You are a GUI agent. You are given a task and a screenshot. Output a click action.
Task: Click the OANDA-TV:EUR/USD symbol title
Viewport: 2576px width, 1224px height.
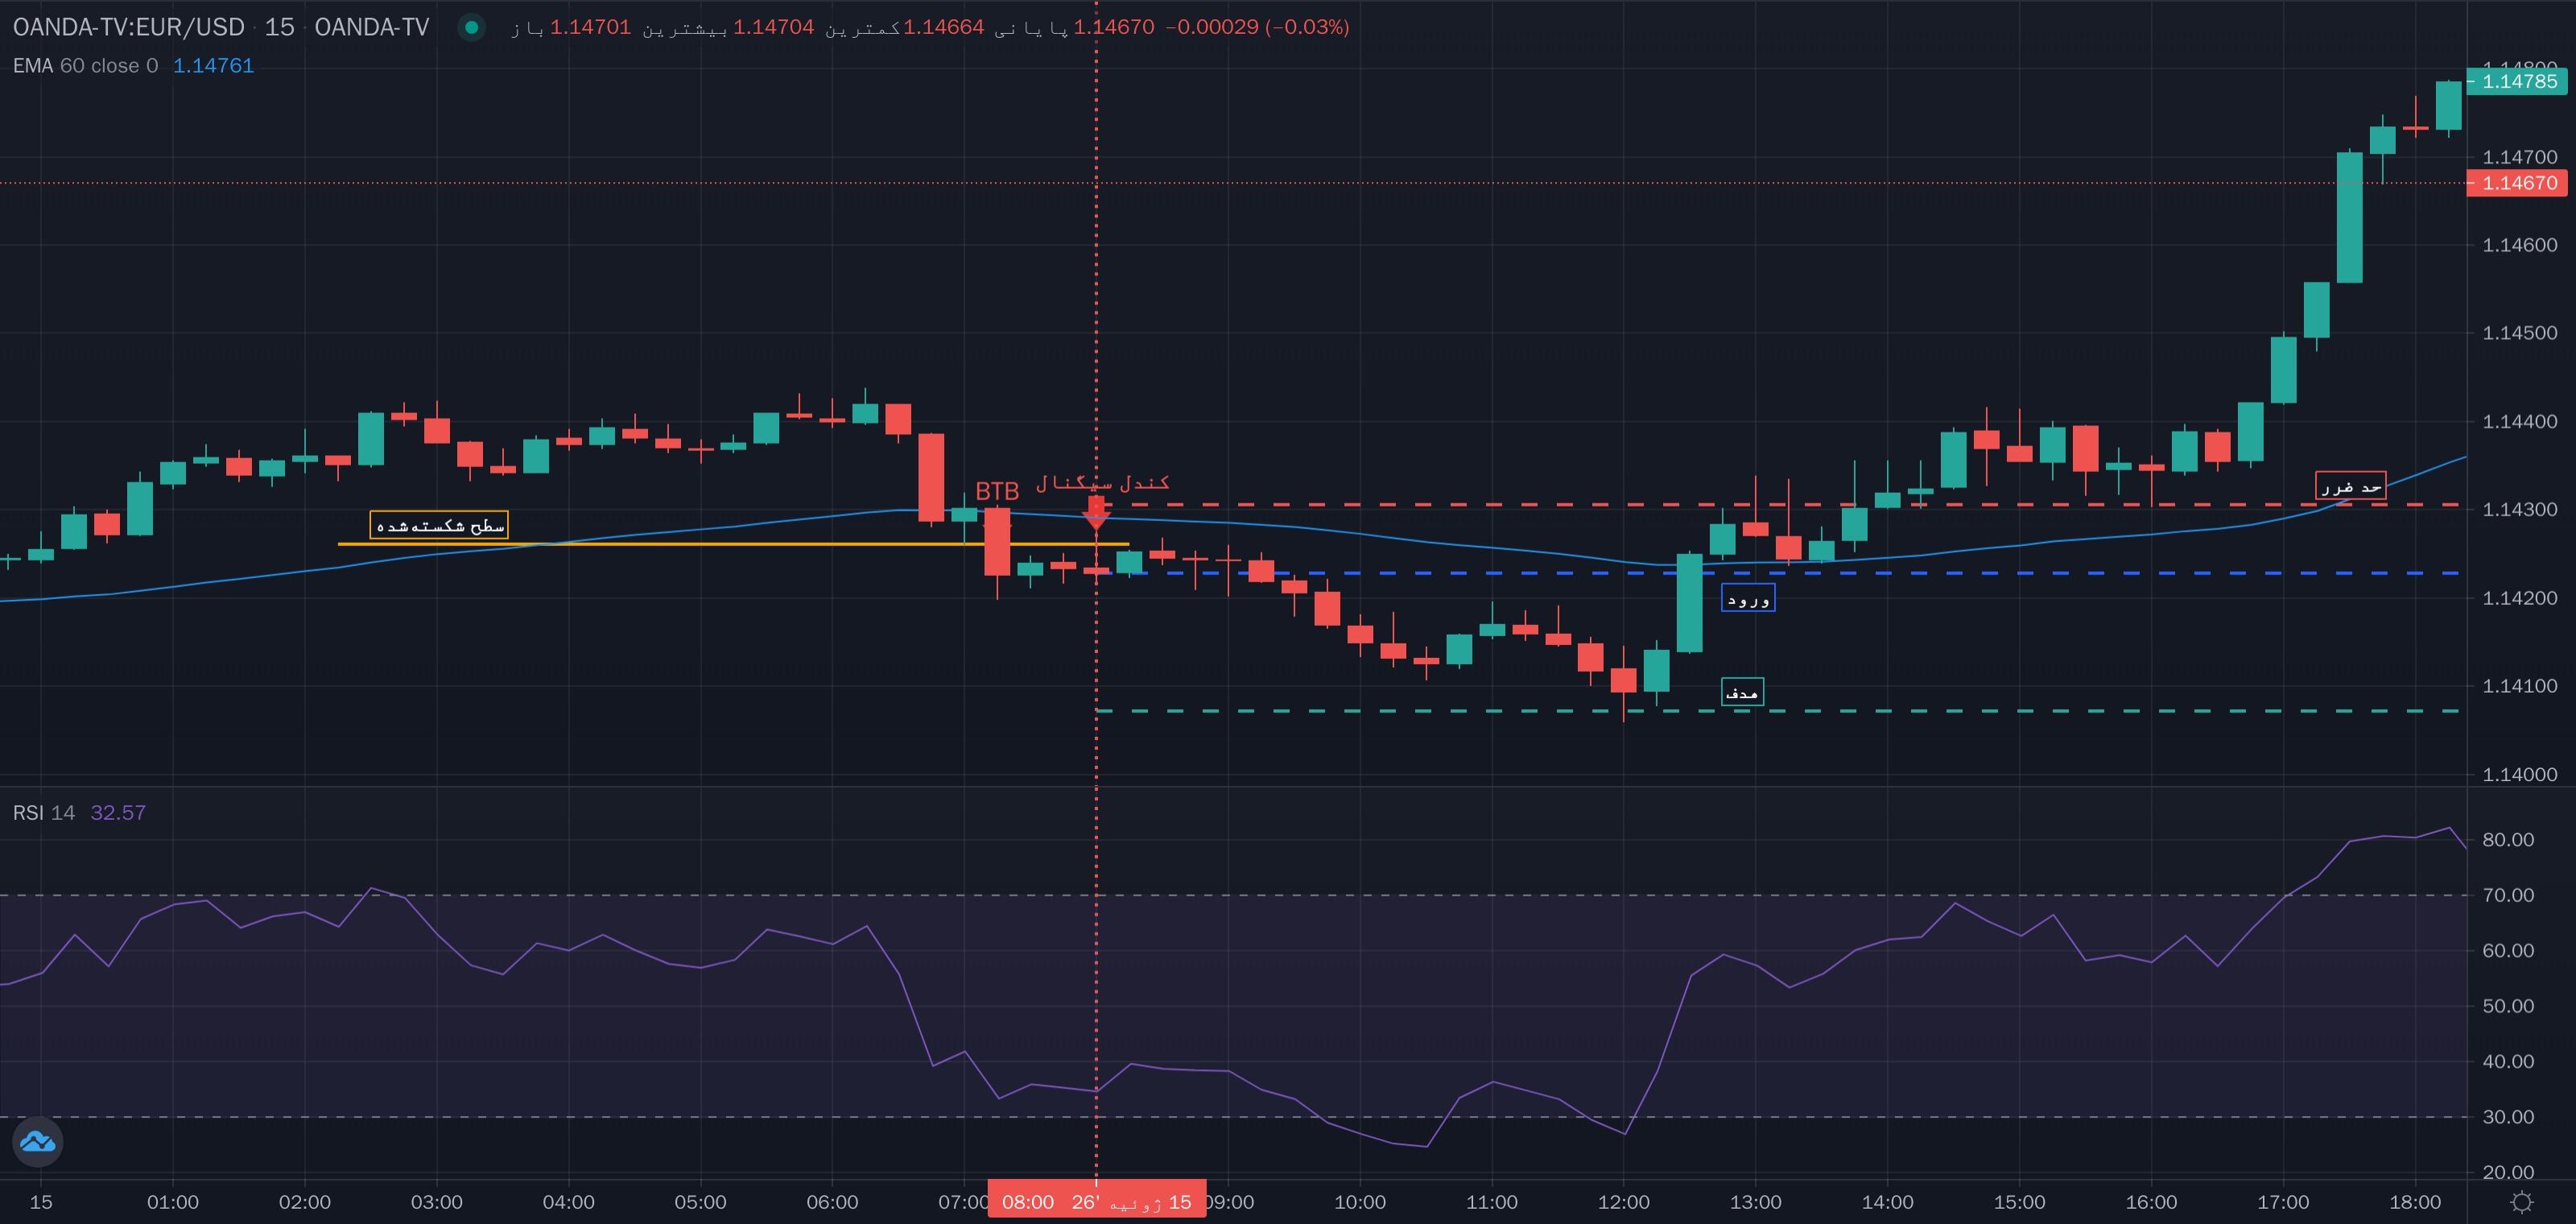pos(128,27)
